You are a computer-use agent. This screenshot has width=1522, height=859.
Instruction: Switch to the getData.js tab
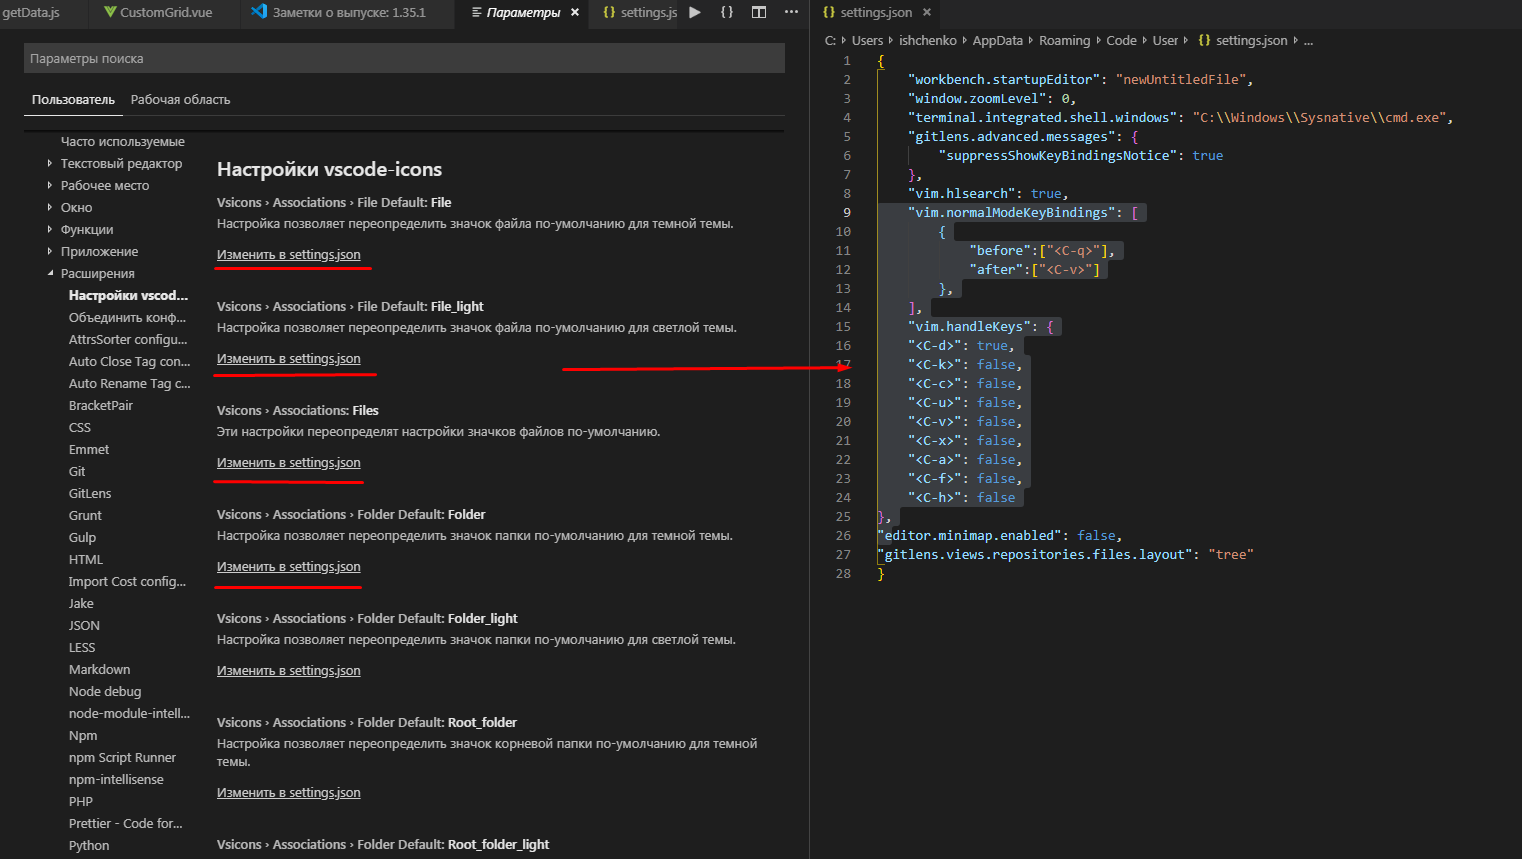click(31, 12)
